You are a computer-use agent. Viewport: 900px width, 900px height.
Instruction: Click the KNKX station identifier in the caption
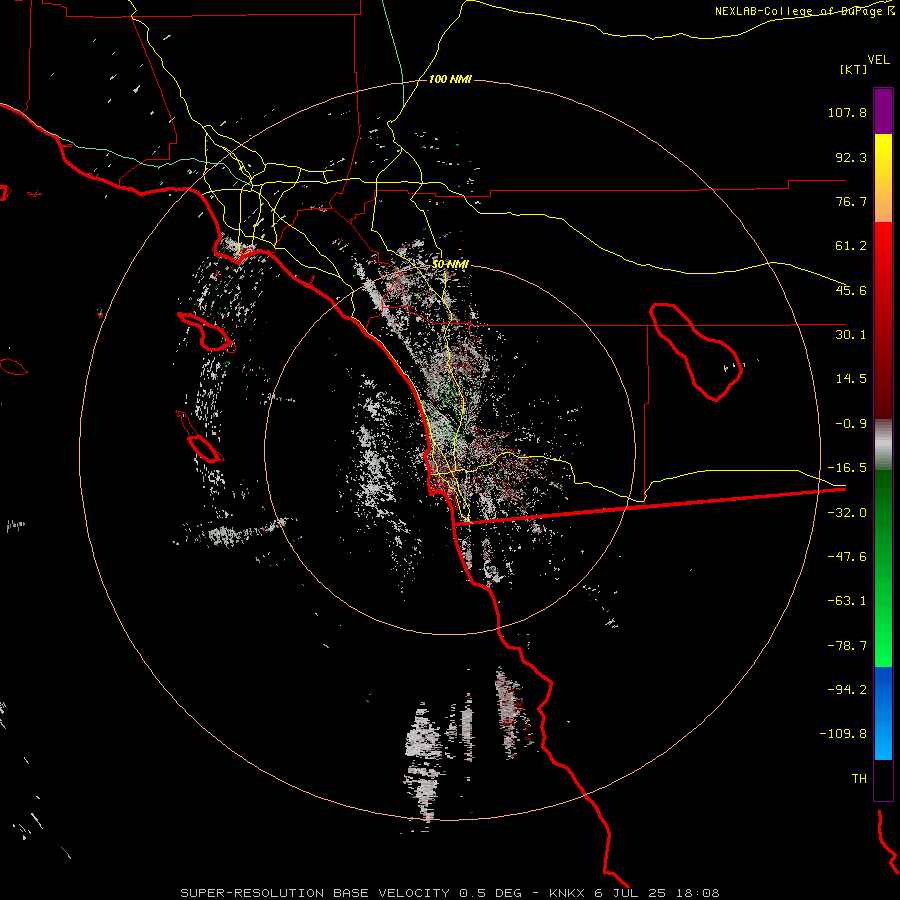coord(567,893)
